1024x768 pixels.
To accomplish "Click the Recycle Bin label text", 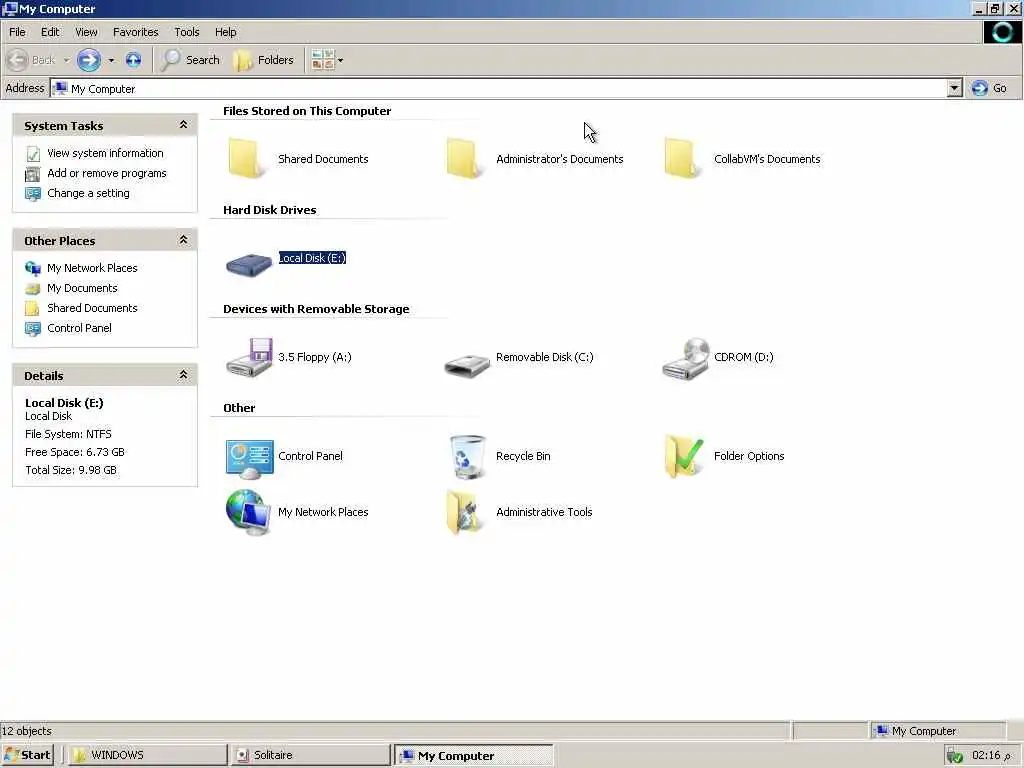I will pos(523,456).
